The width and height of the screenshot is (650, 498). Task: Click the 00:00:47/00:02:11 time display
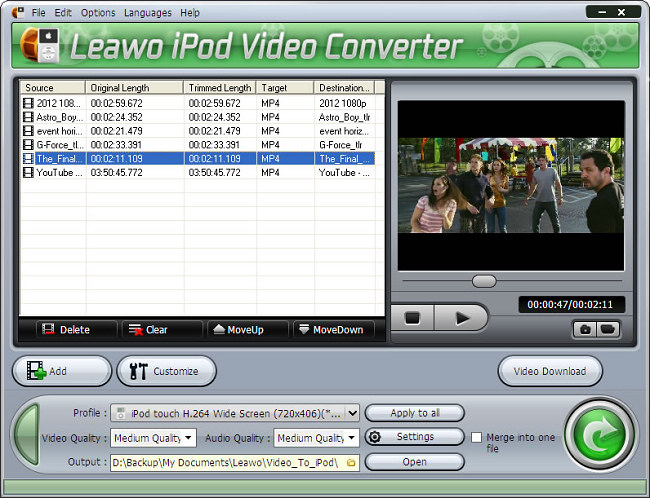[x=570, y=304]
